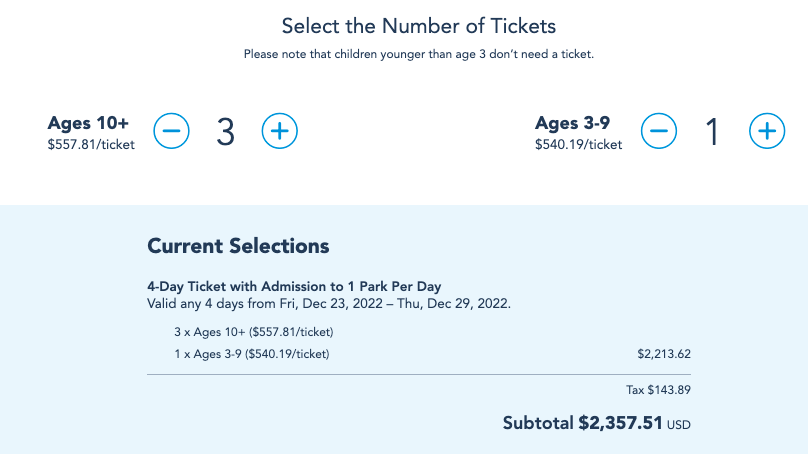The image size is (808, 454).
Task: Click the Subtotal $2,357.51 amount
Action: [x=620, y=423]
